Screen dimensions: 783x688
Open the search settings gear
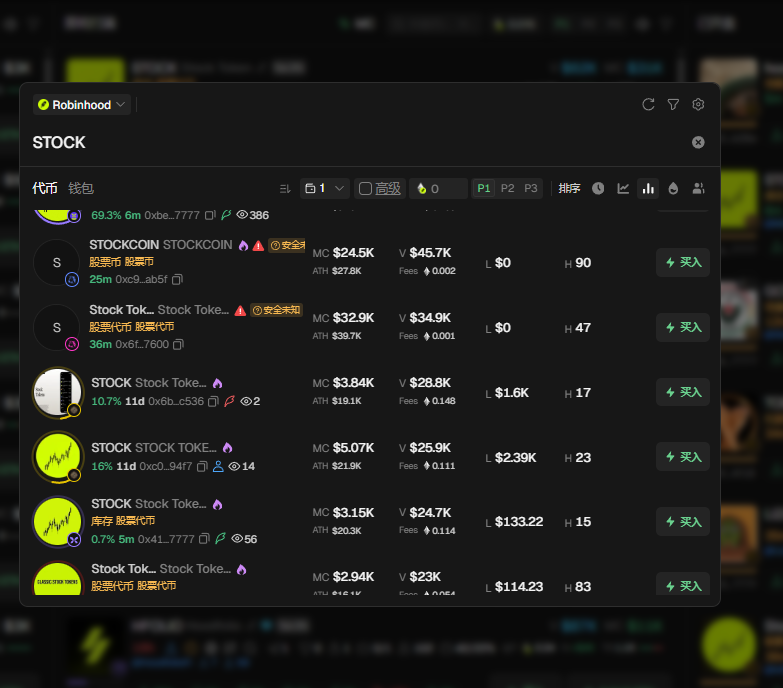pos(698,104)
